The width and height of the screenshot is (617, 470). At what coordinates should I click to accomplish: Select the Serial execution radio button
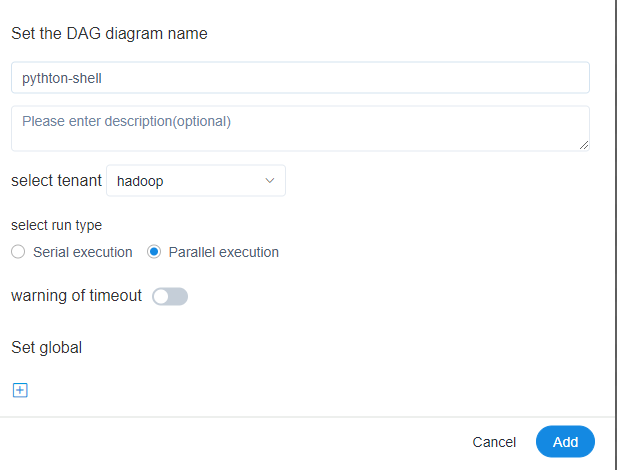18,252
